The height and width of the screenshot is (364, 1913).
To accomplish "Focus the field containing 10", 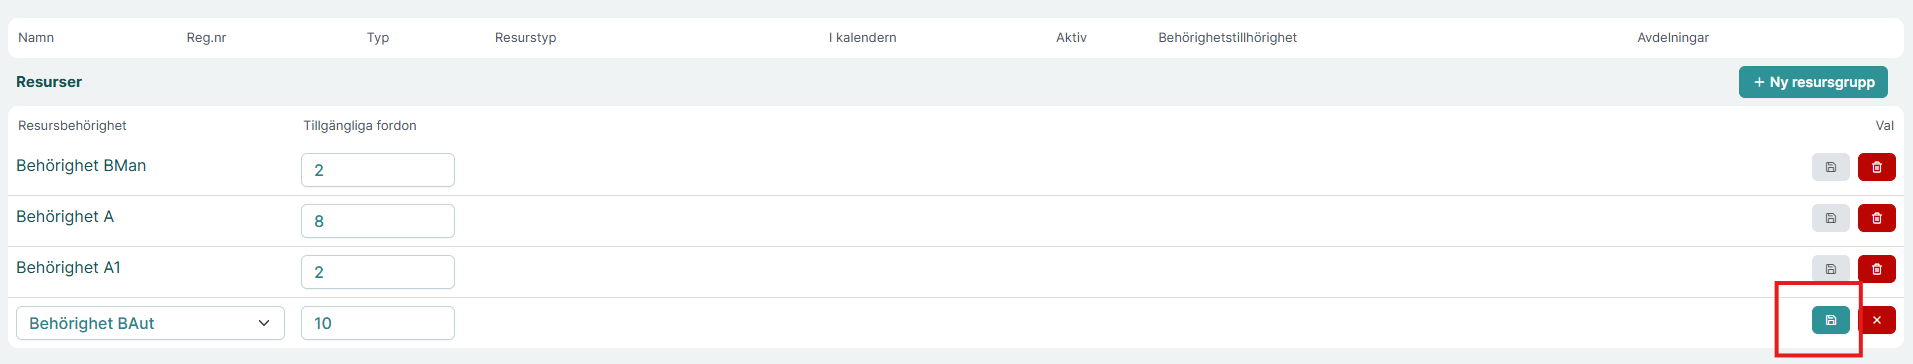I will (378, 323).
